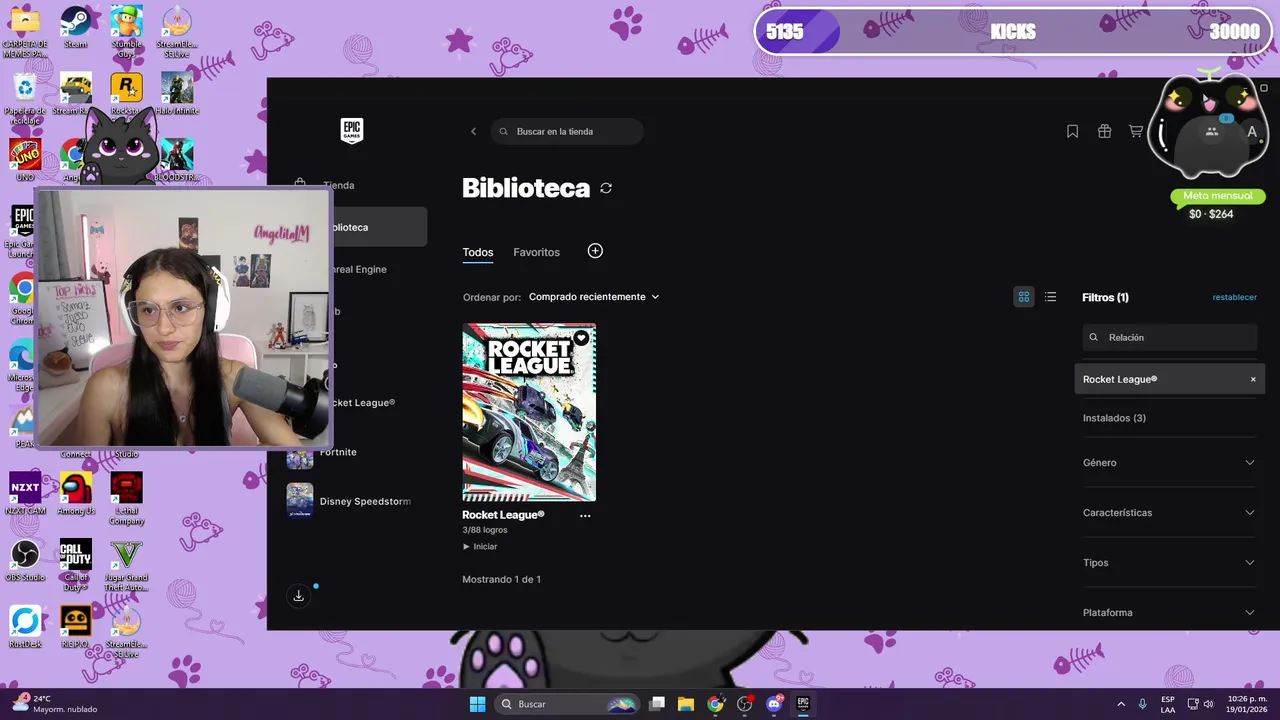The image size is (1280, 720).
Task: Click restablecer to reset the filters
Action: tap(1235, 297)
